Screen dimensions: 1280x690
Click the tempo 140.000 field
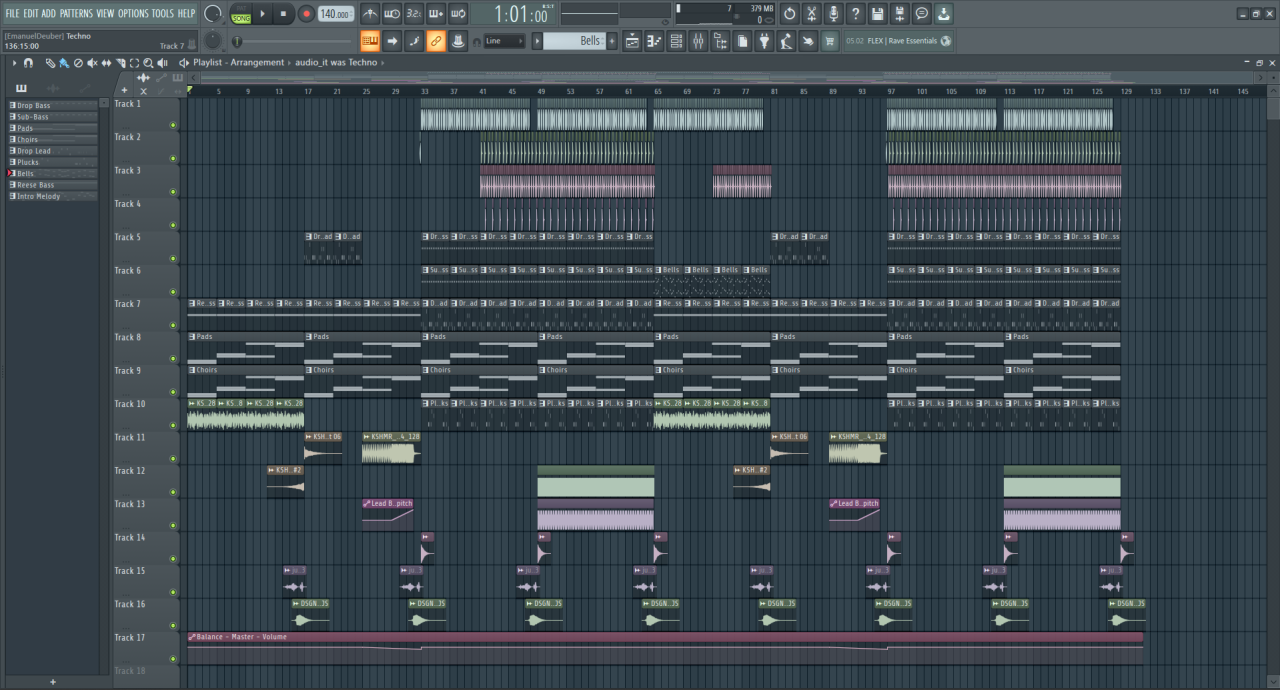point(336,14)
